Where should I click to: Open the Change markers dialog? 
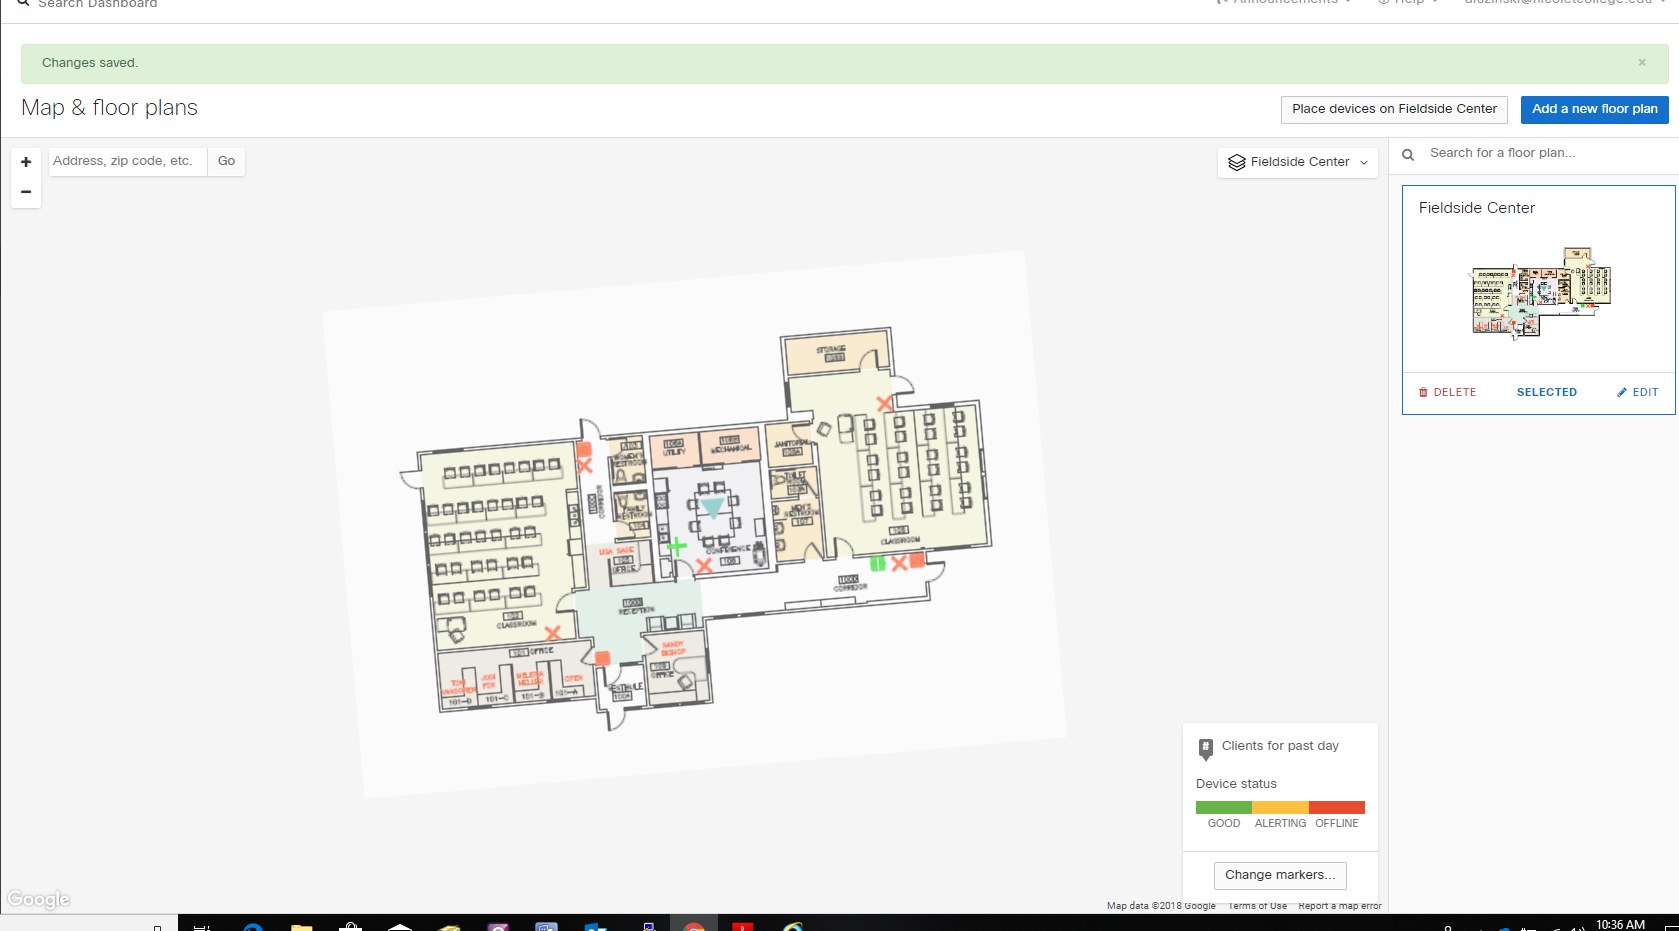point(1280,874)
